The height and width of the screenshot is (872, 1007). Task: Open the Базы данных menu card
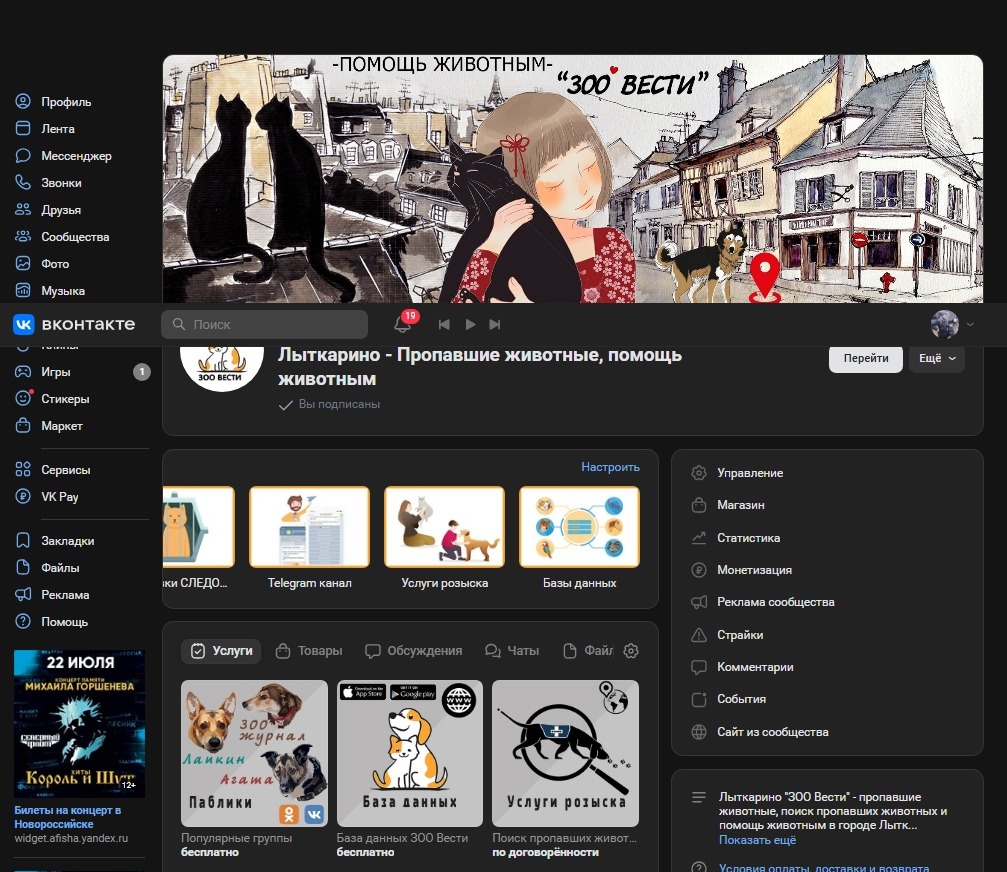pos(579,538)
